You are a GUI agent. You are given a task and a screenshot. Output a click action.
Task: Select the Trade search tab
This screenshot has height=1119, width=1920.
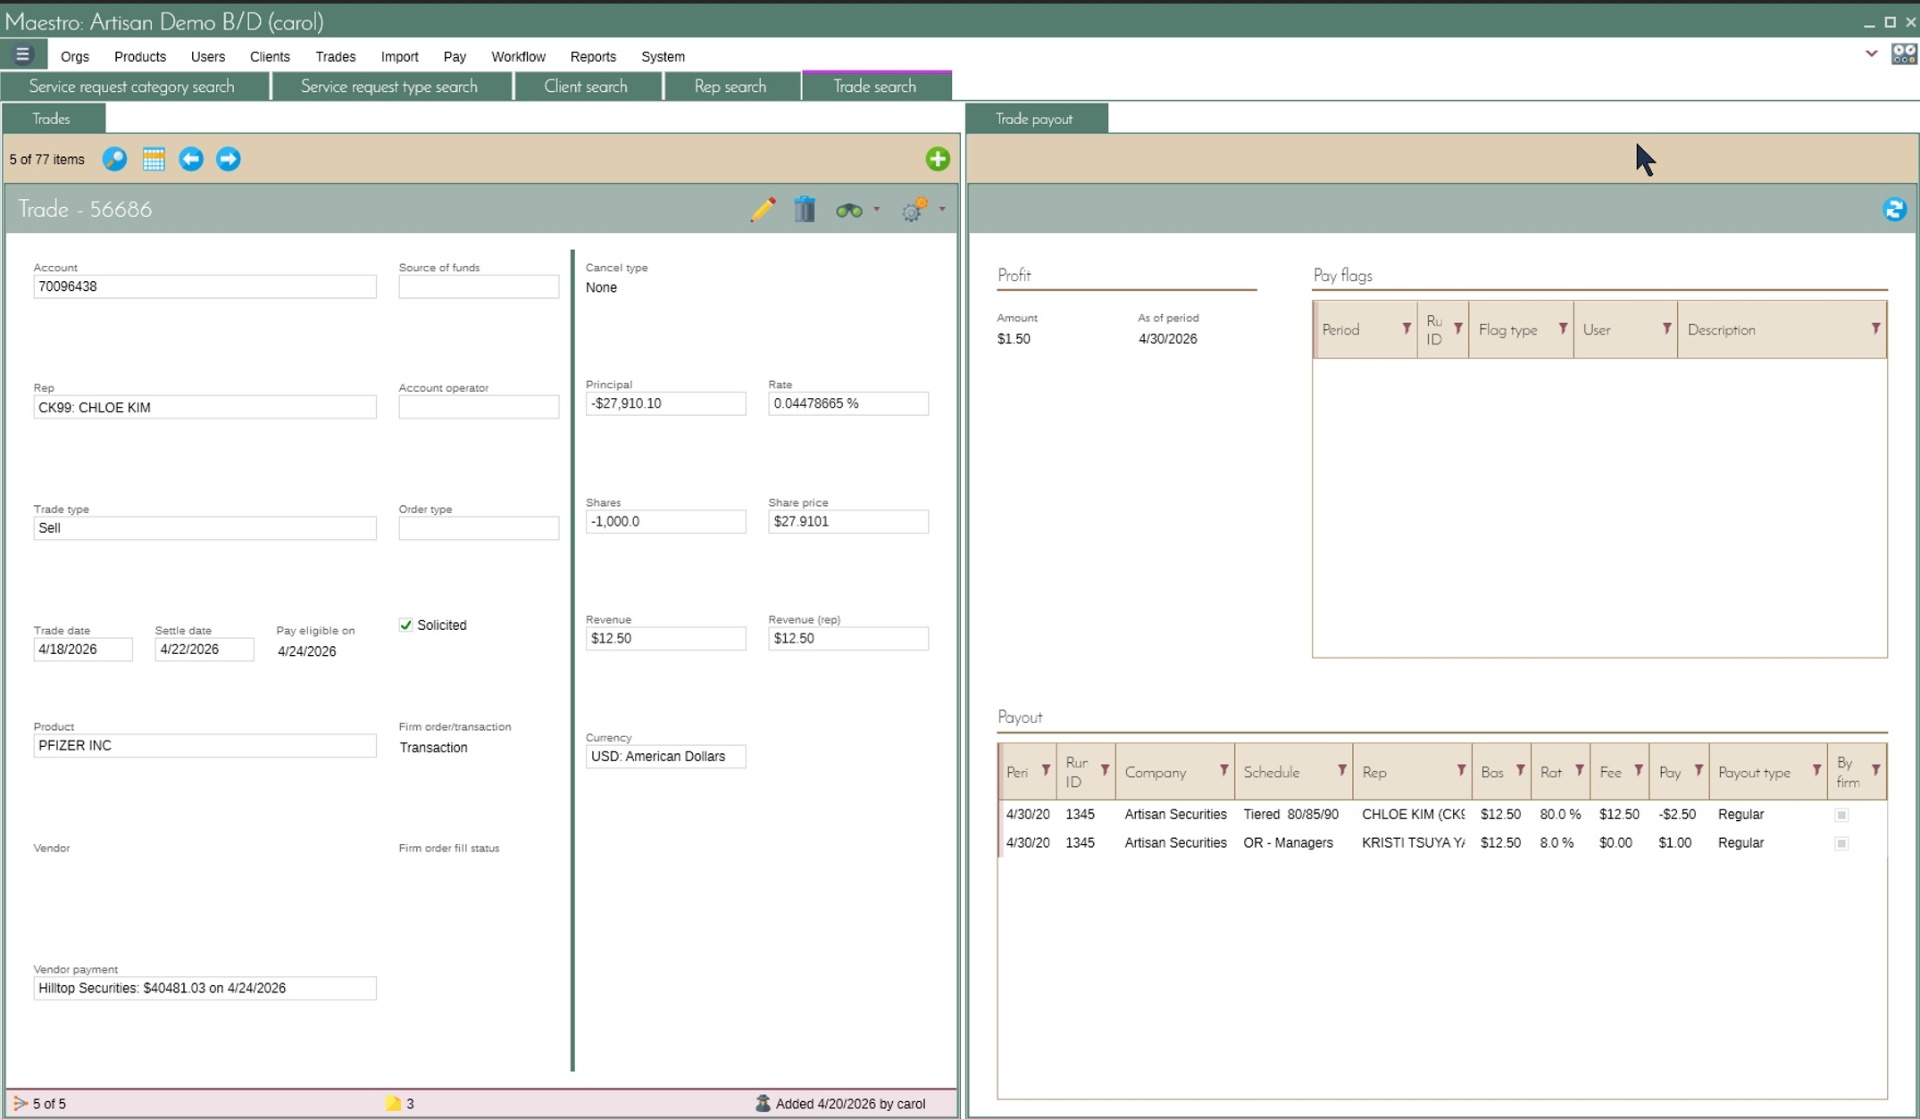coord(875,87)
